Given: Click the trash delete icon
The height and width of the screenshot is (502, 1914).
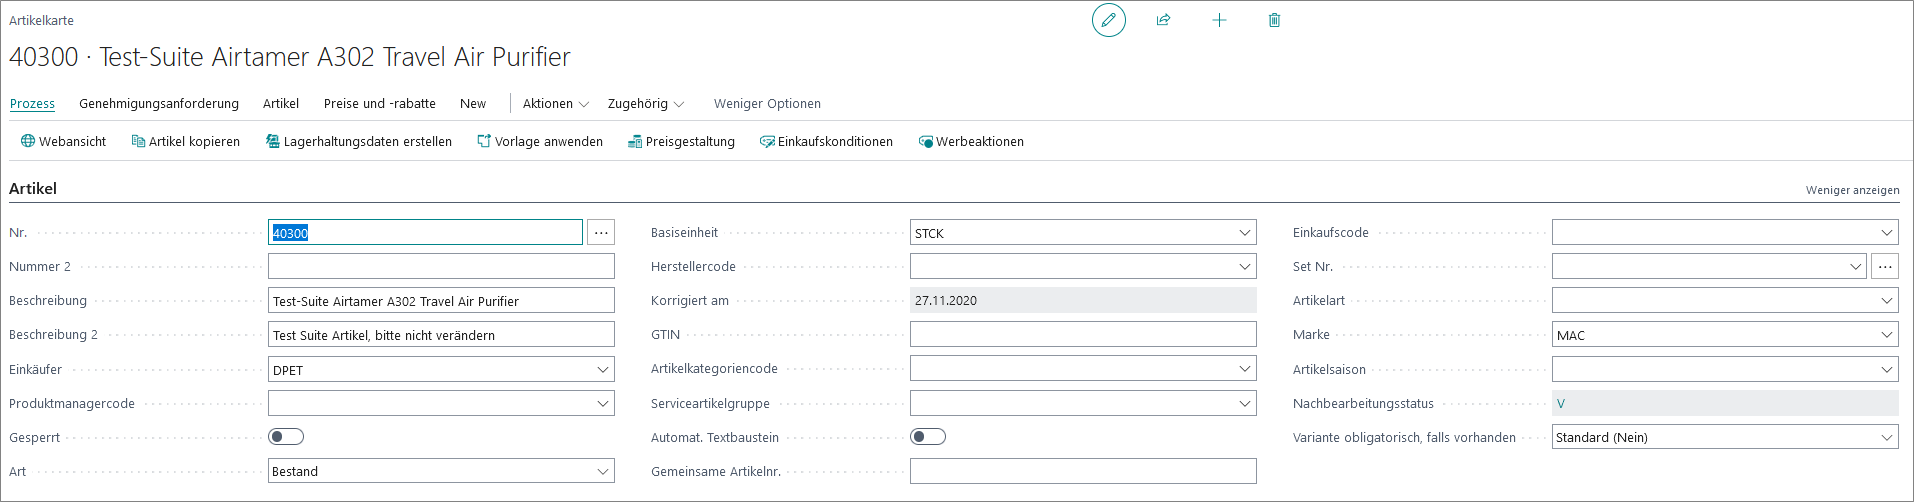Looking at the screenshot, I should point(1274,20).
